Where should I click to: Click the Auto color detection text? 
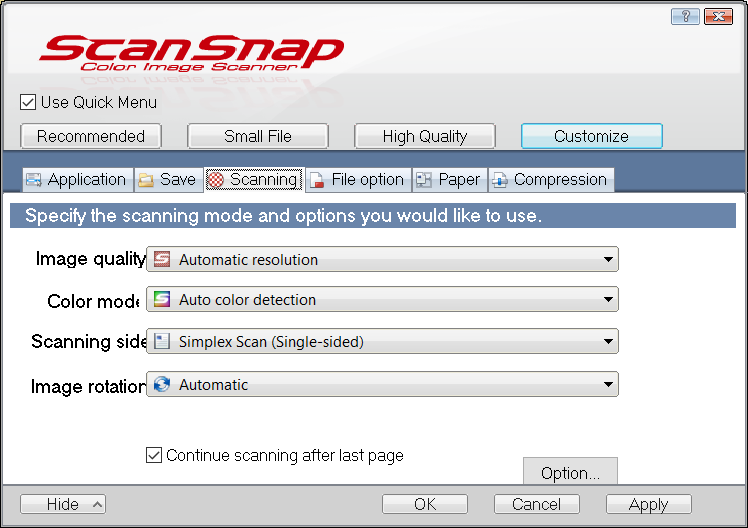coord(247,300)
